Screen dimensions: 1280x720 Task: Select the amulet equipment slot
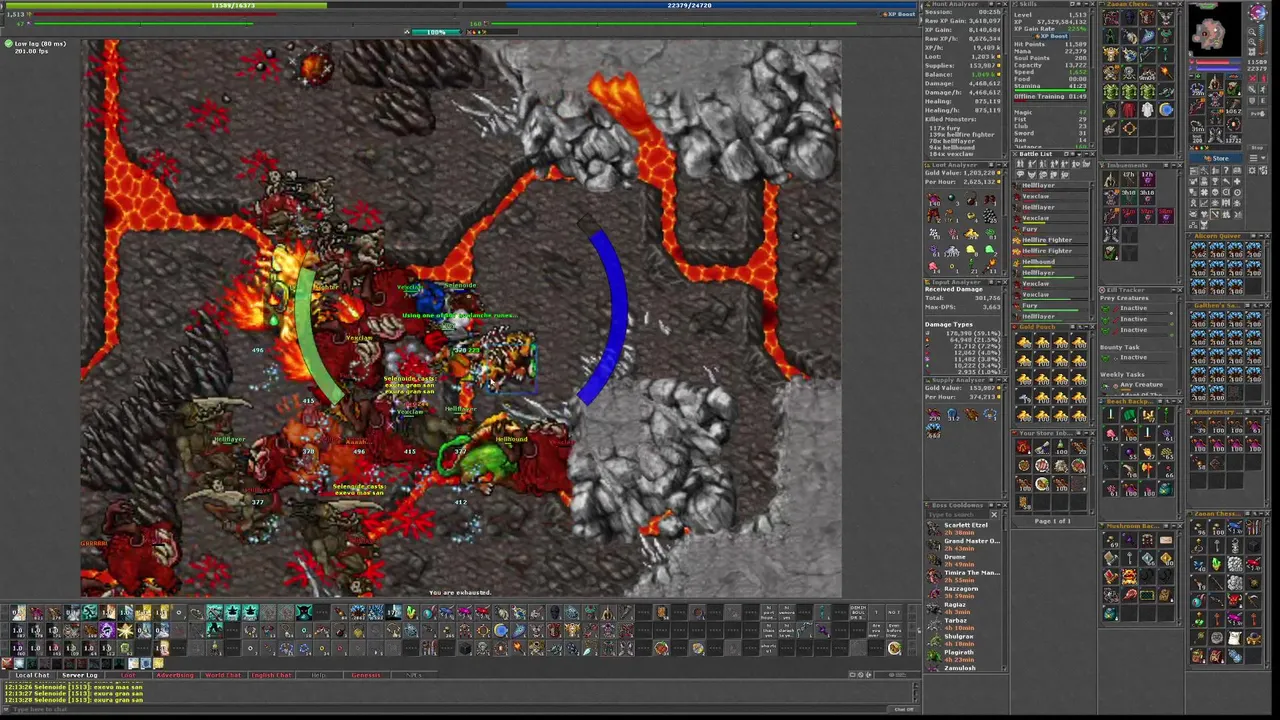point(1197,87)
